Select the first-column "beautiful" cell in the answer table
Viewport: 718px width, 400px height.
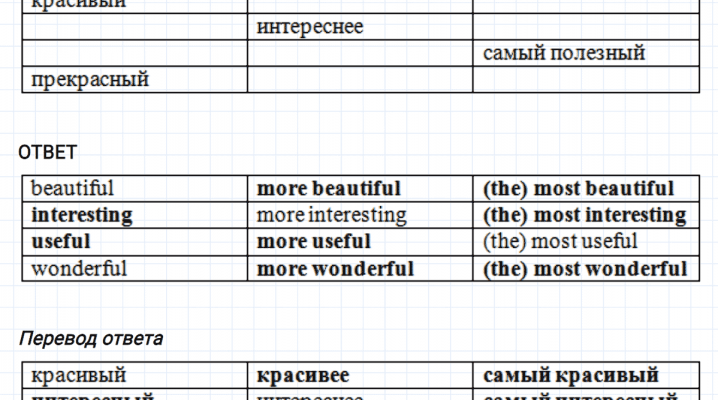tap(73, 188)
